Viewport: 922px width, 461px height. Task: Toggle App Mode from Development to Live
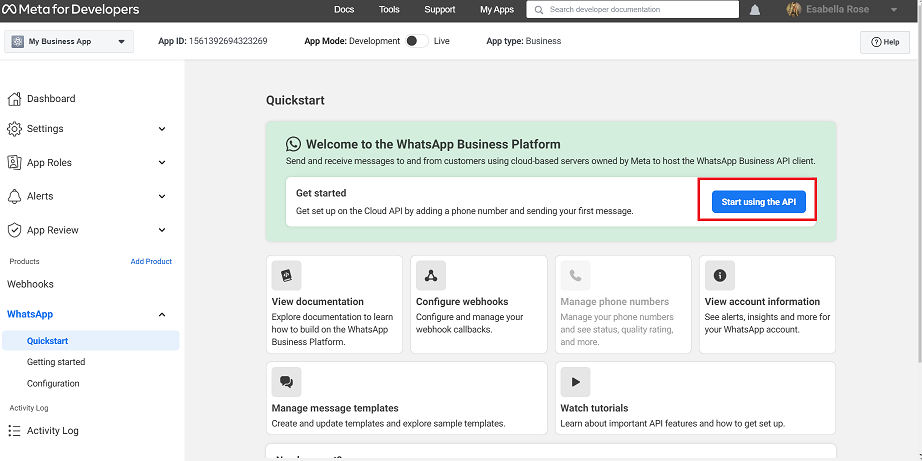pyautogui.click(x=417, y=41)
